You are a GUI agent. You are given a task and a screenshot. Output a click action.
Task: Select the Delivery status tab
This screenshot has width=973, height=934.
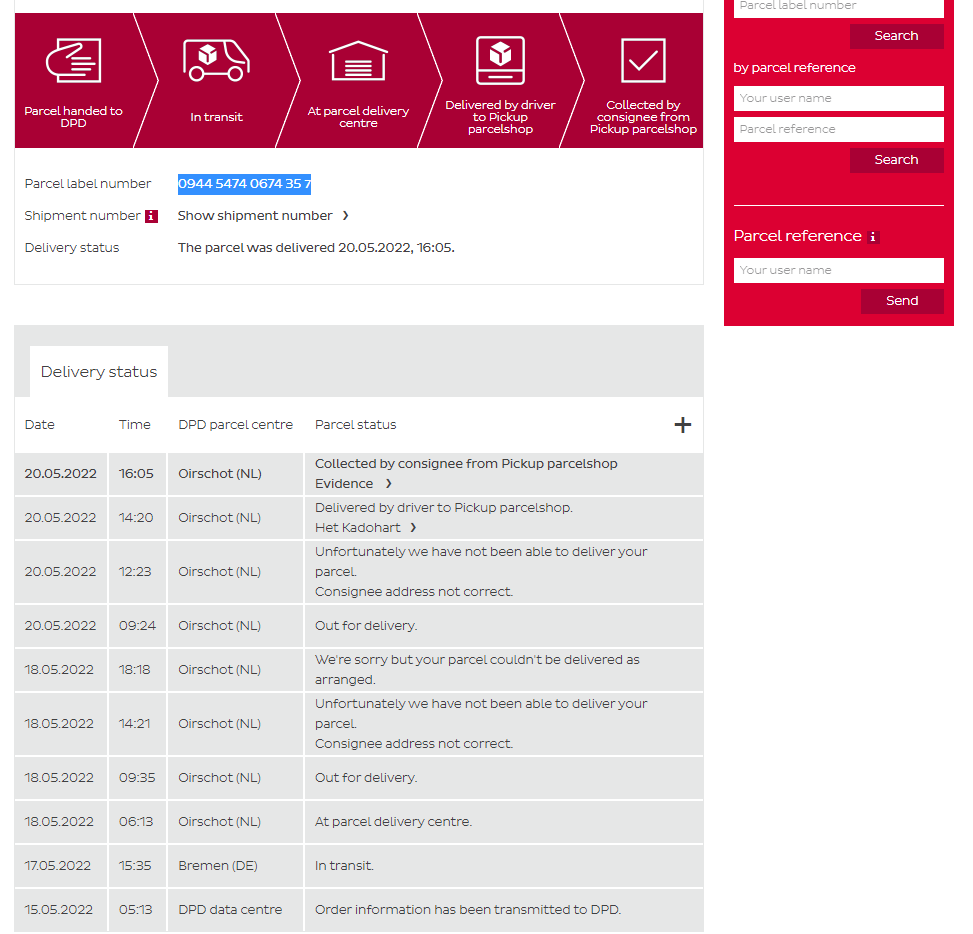99,372
